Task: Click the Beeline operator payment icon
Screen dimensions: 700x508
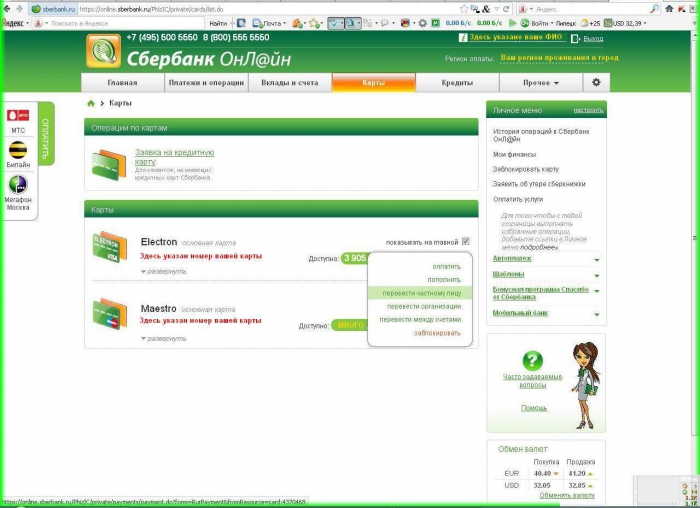Action: (18, 150)
